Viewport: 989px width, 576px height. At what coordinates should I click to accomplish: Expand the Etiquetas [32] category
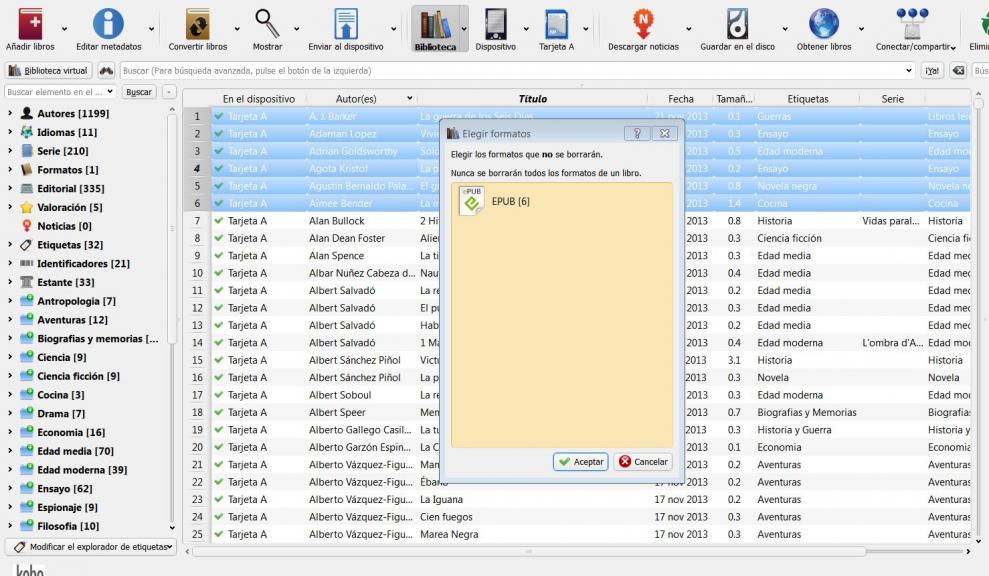click(x=9, y=244)
